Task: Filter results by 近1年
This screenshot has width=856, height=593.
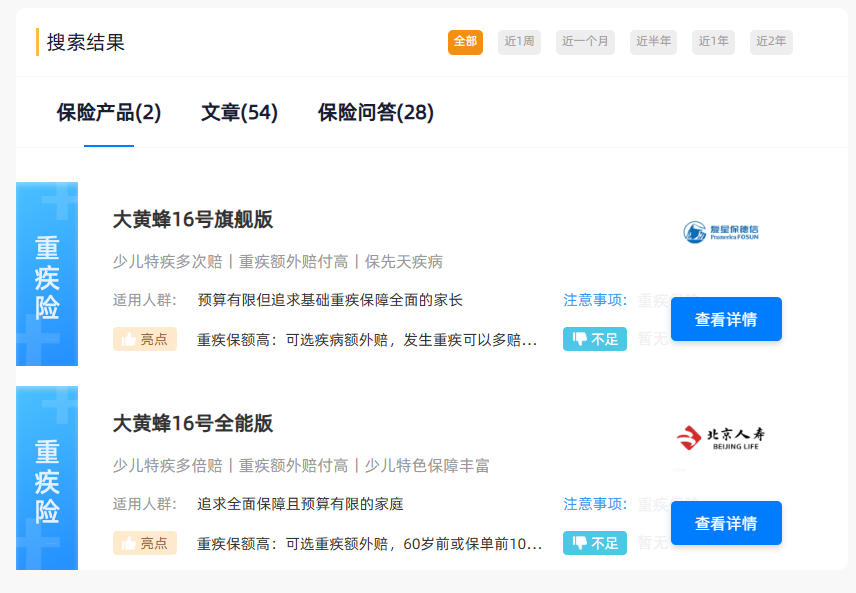Action: [x=713, y=42]
